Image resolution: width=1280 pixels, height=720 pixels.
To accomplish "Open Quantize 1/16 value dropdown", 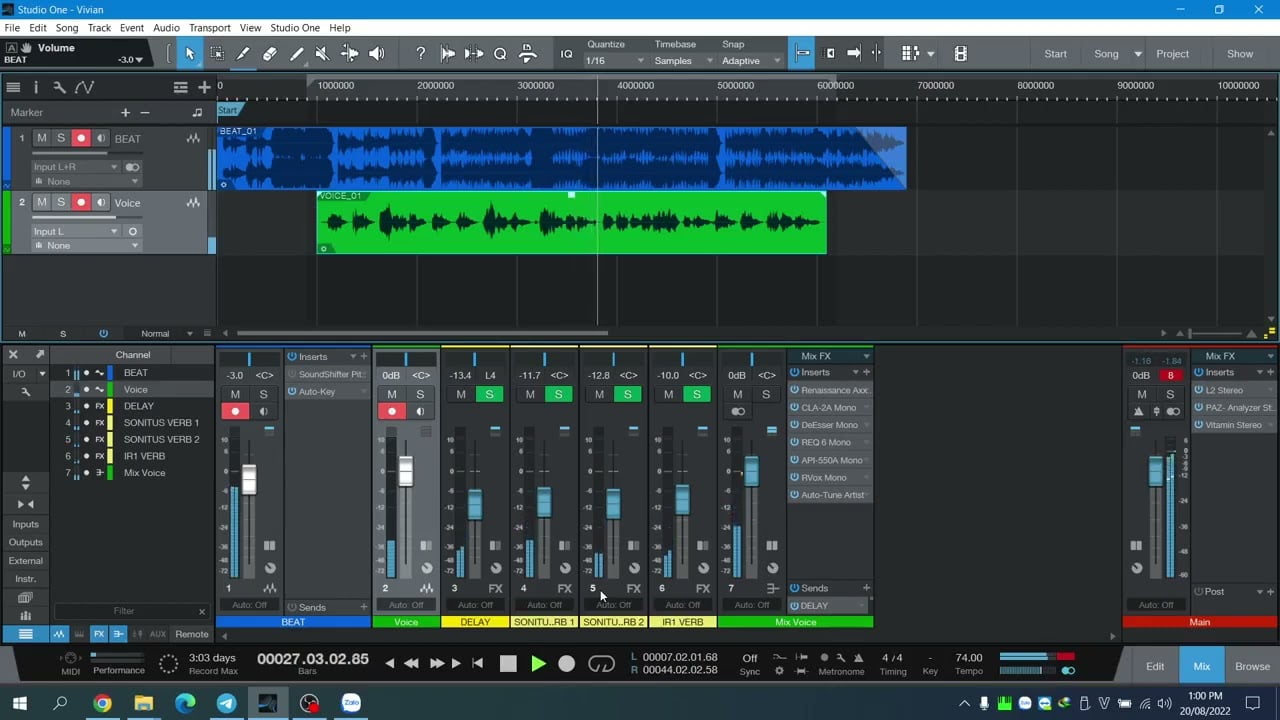I will (x=615, y=61).
